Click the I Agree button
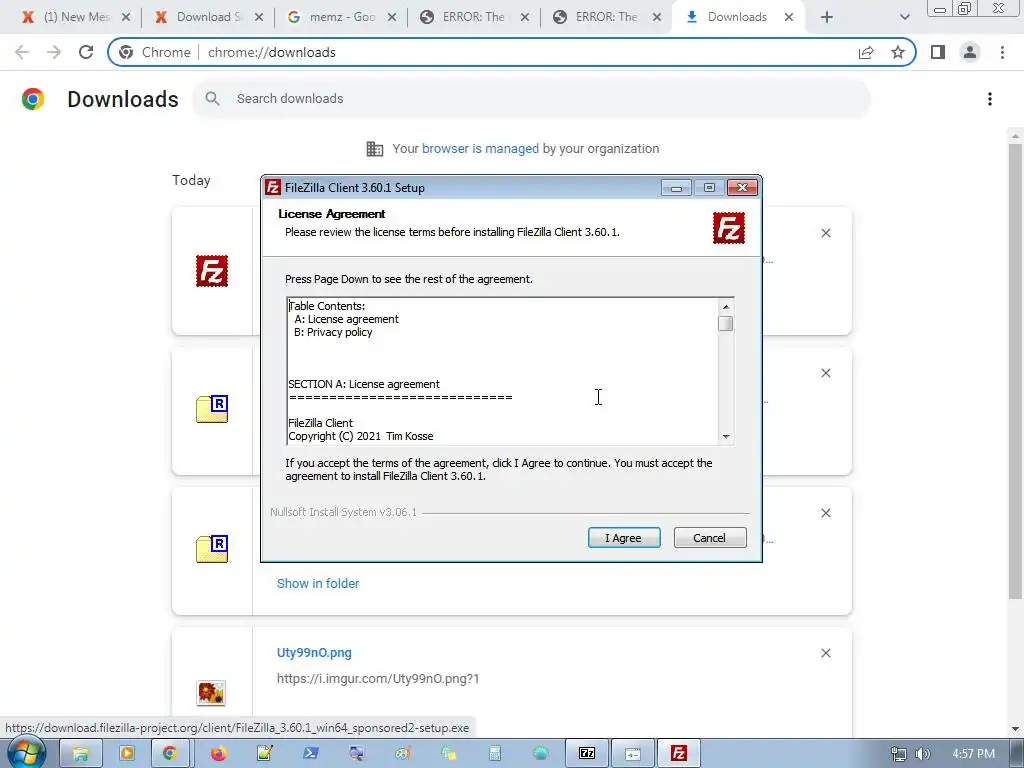Image resolution: width=1024 pixels, height=768 pixels. coord(624,537)
